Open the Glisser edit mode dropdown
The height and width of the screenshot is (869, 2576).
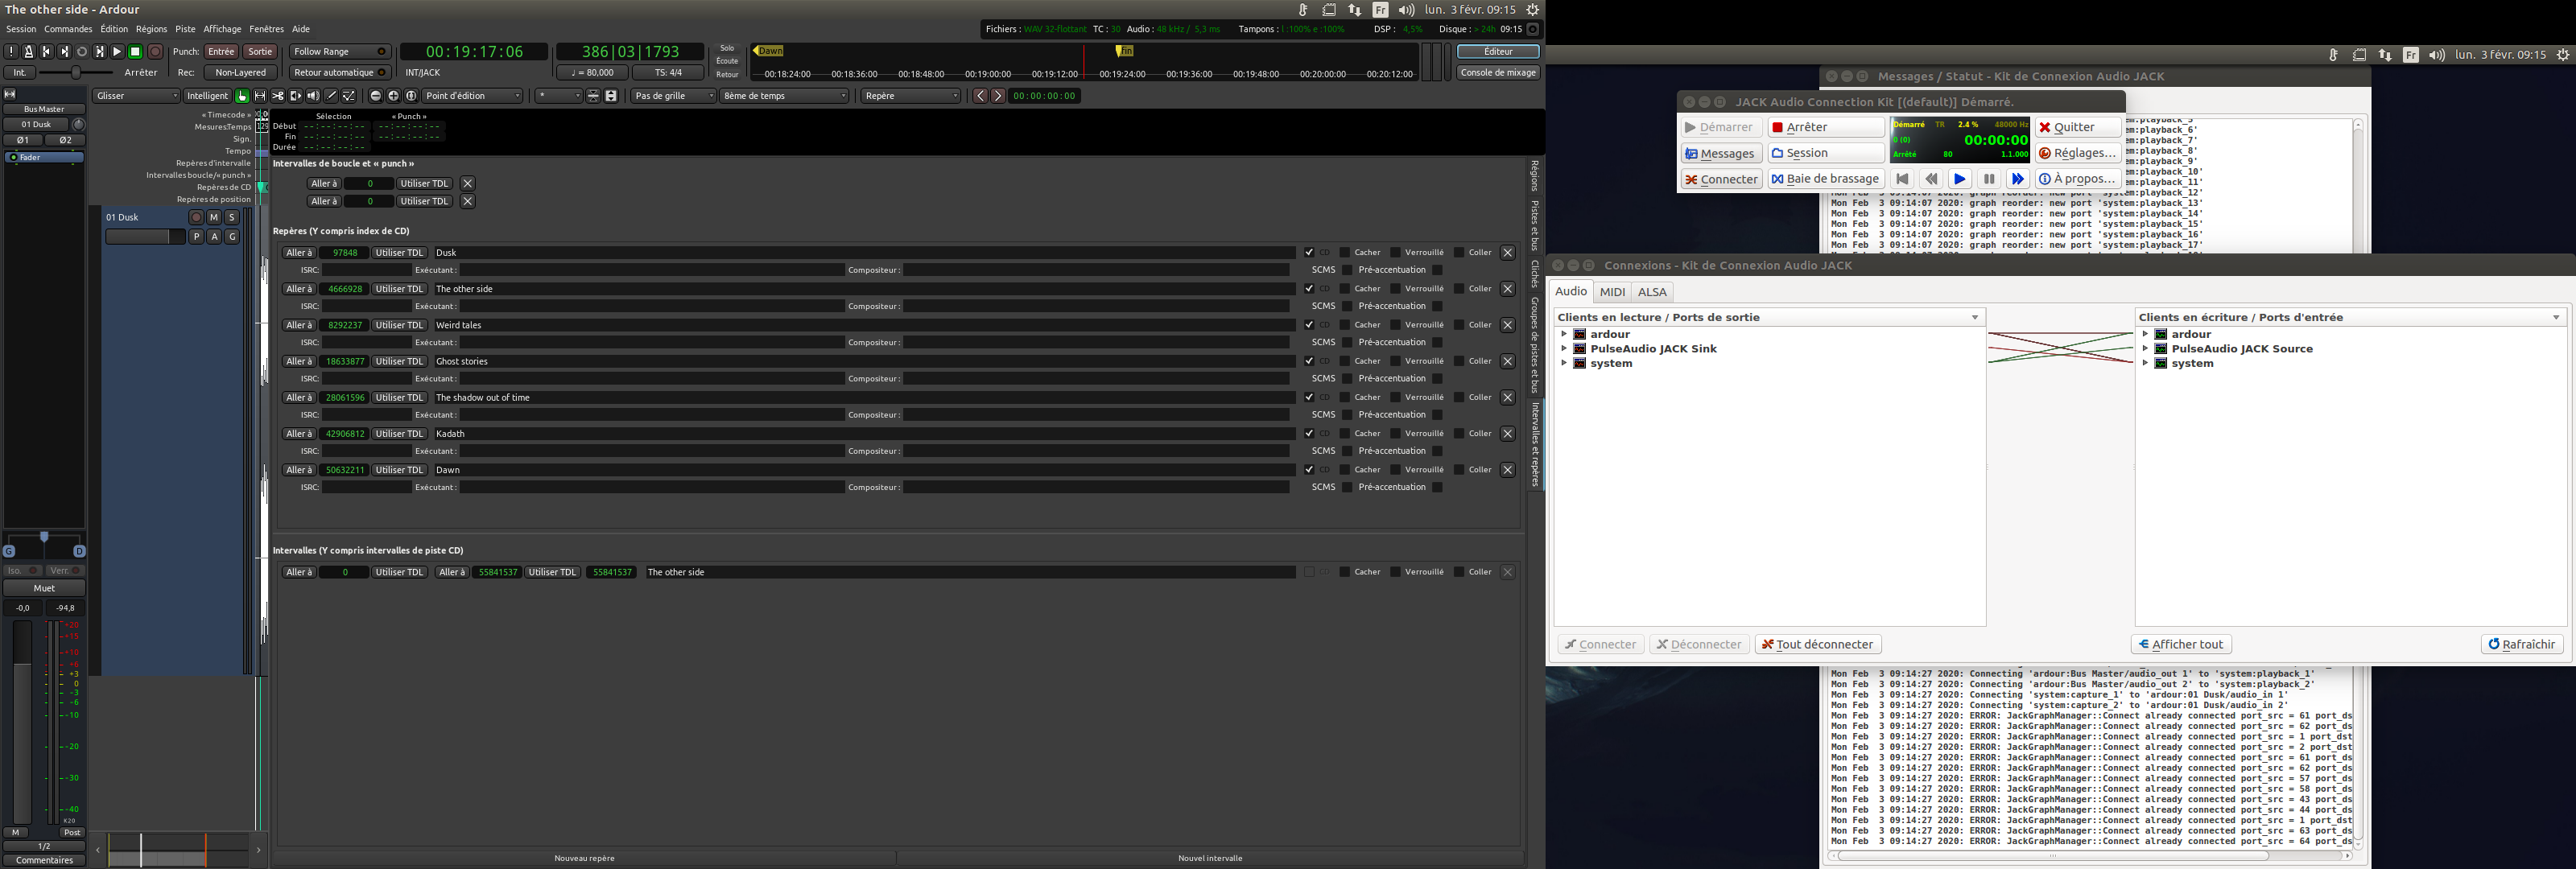click(136, 96)
